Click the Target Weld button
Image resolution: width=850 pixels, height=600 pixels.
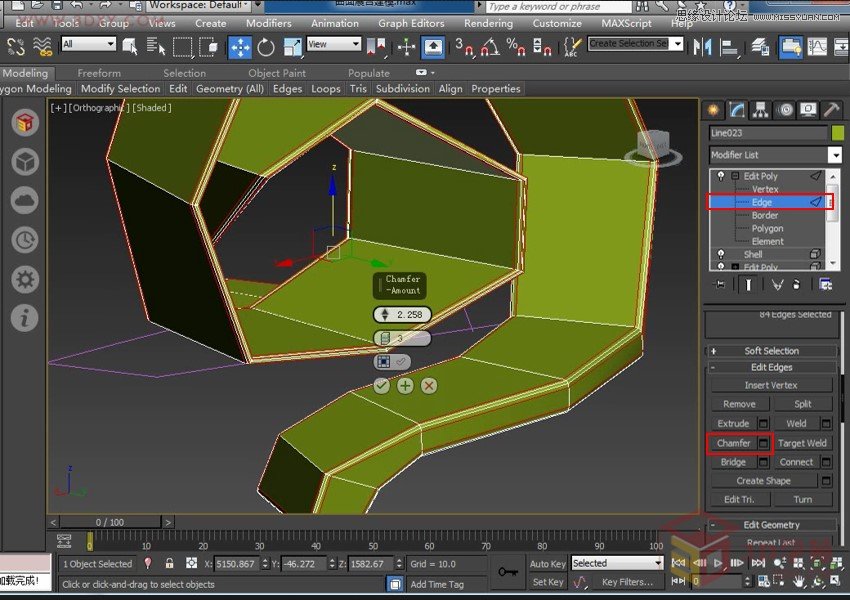point(802,443)
